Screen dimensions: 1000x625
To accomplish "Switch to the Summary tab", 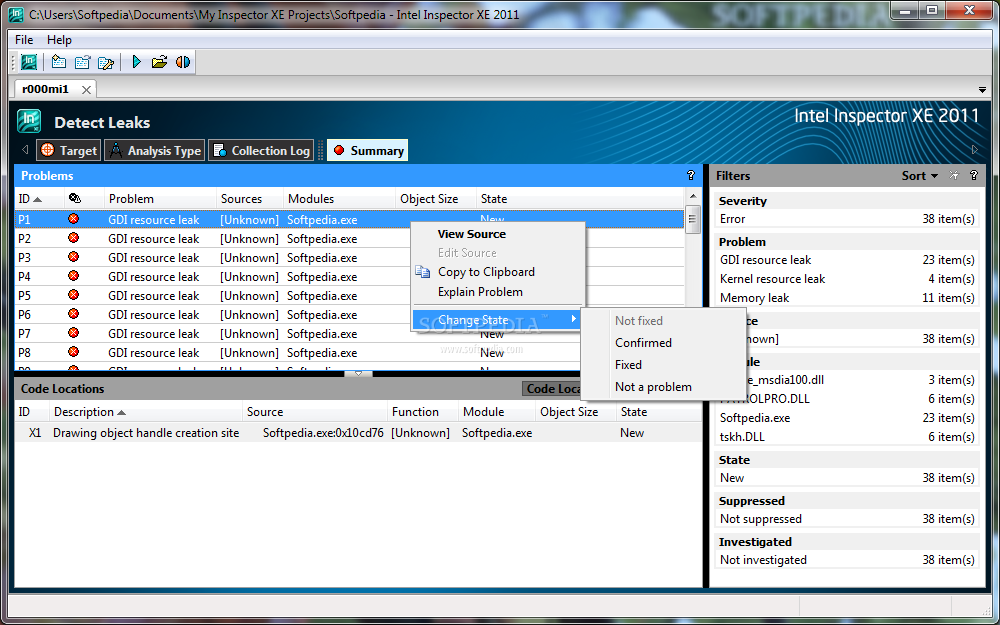I will [x=367, y=151].
